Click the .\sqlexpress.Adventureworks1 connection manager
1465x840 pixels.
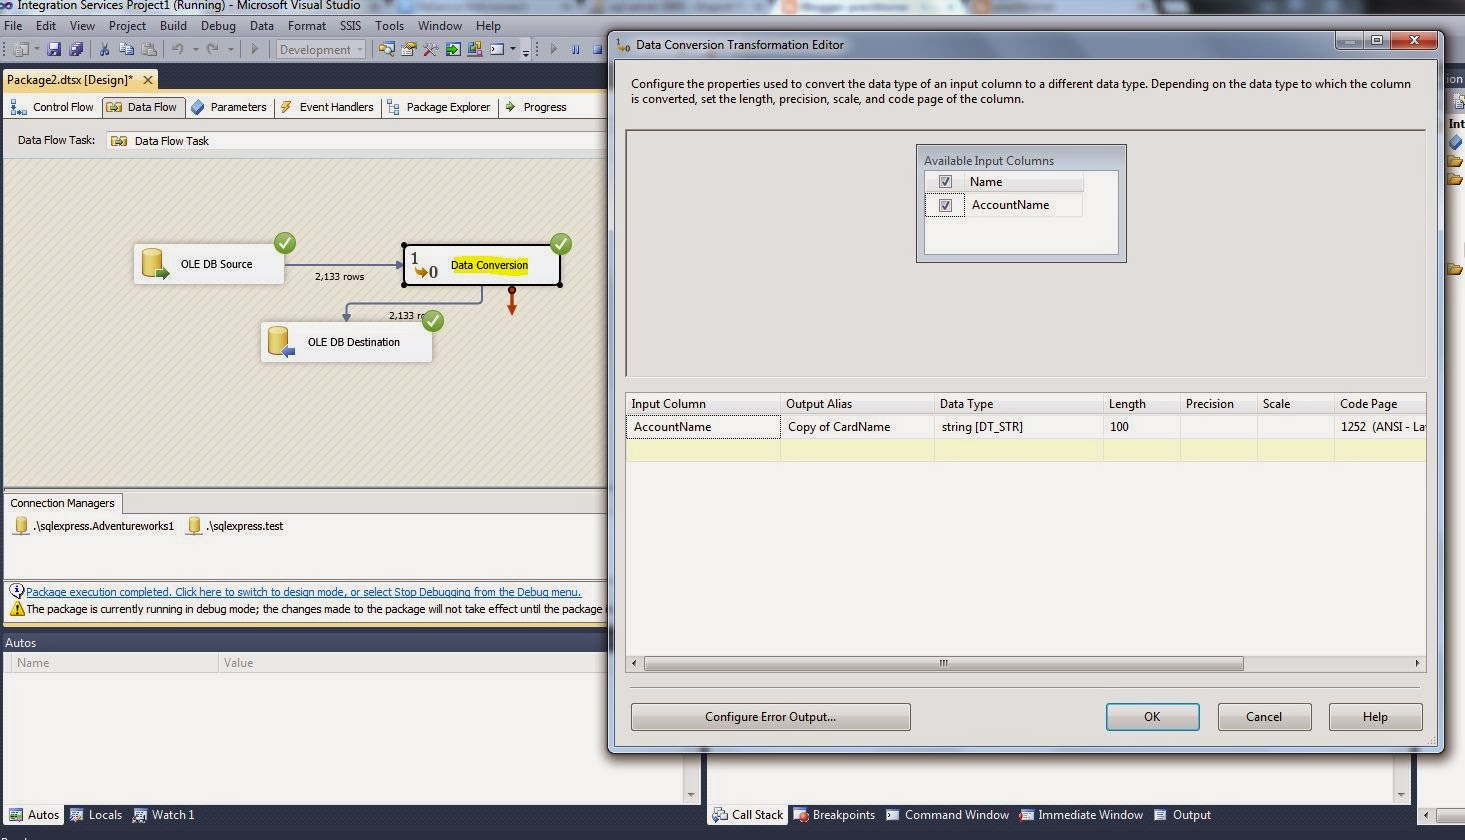[94, 526]
